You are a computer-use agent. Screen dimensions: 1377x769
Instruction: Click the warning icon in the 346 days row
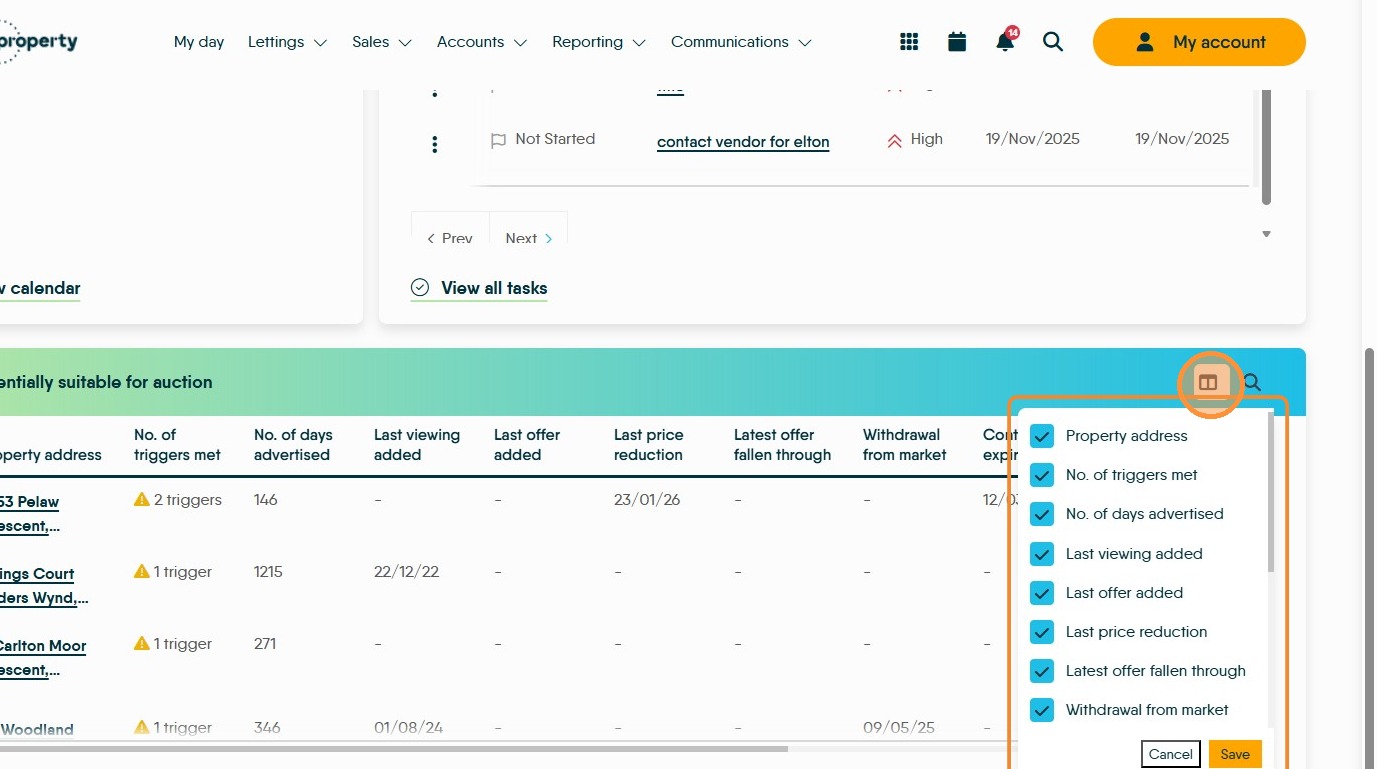[x=142, y=728]
